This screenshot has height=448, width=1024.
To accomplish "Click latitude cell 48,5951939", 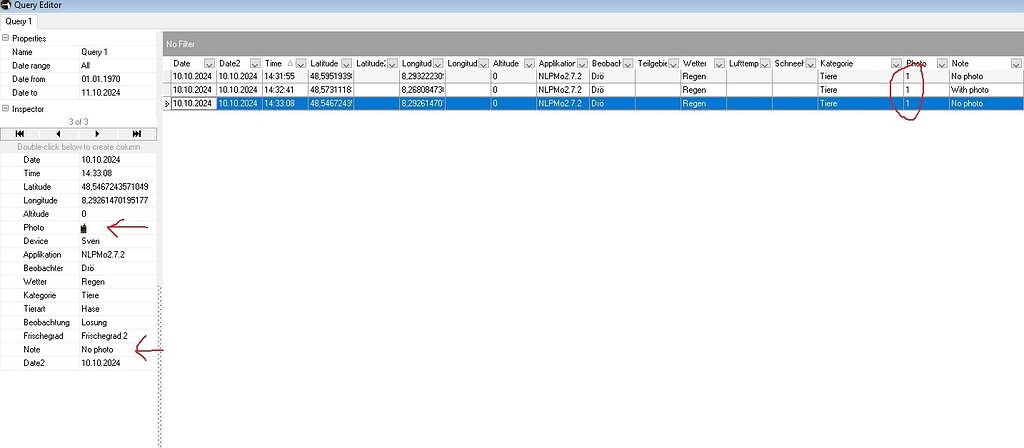I will (331, 76).
